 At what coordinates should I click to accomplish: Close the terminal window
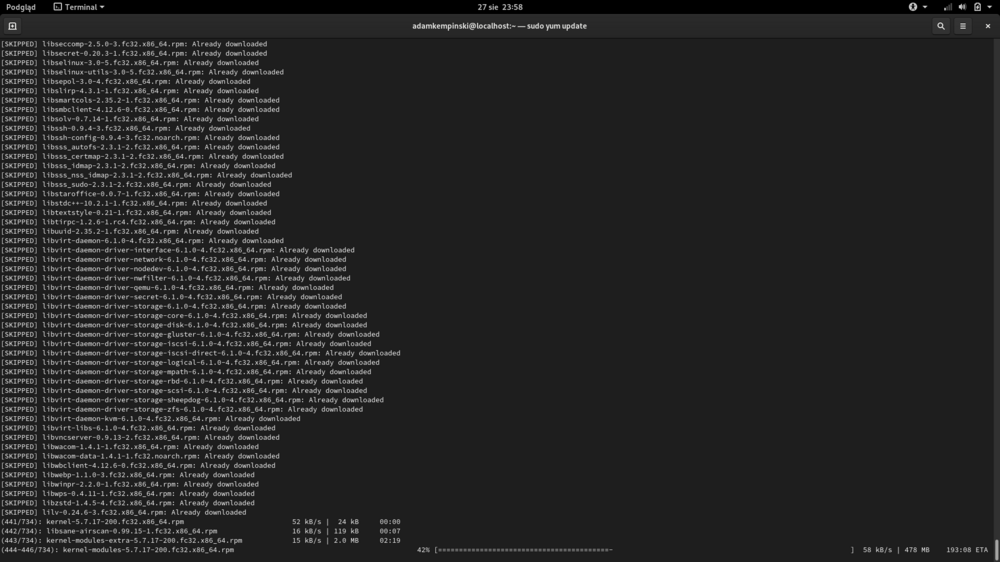988,26
